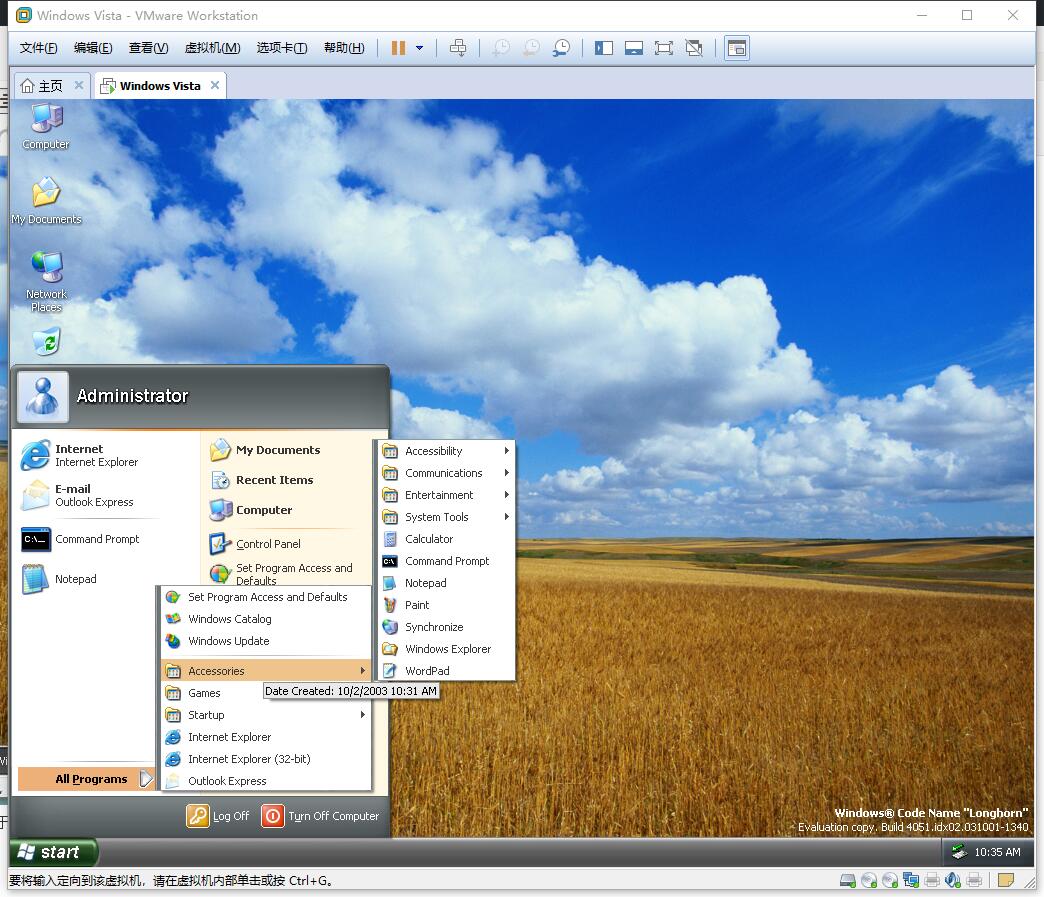The width and height of the screenshot is (1044, 897).
Task: Click the start button
Action: [x=53, y=852]
